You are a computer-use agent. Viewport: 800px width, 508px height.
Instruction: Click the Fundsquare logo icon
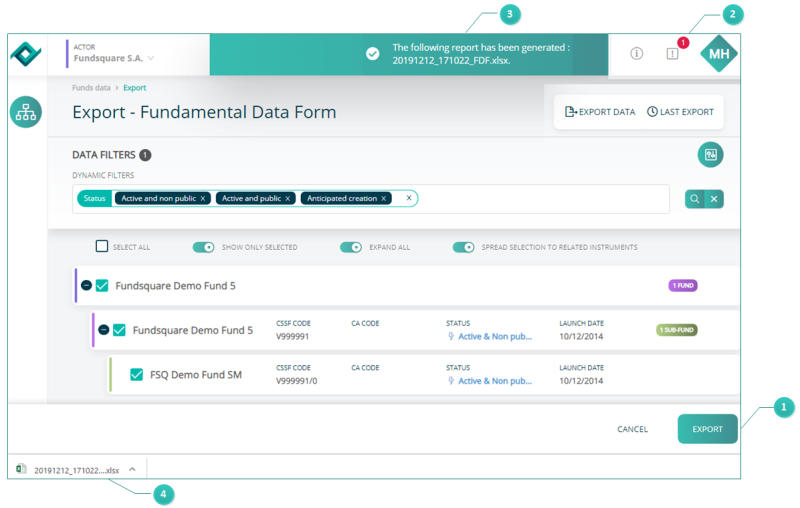pyautogui.click(x=27, y=54)
